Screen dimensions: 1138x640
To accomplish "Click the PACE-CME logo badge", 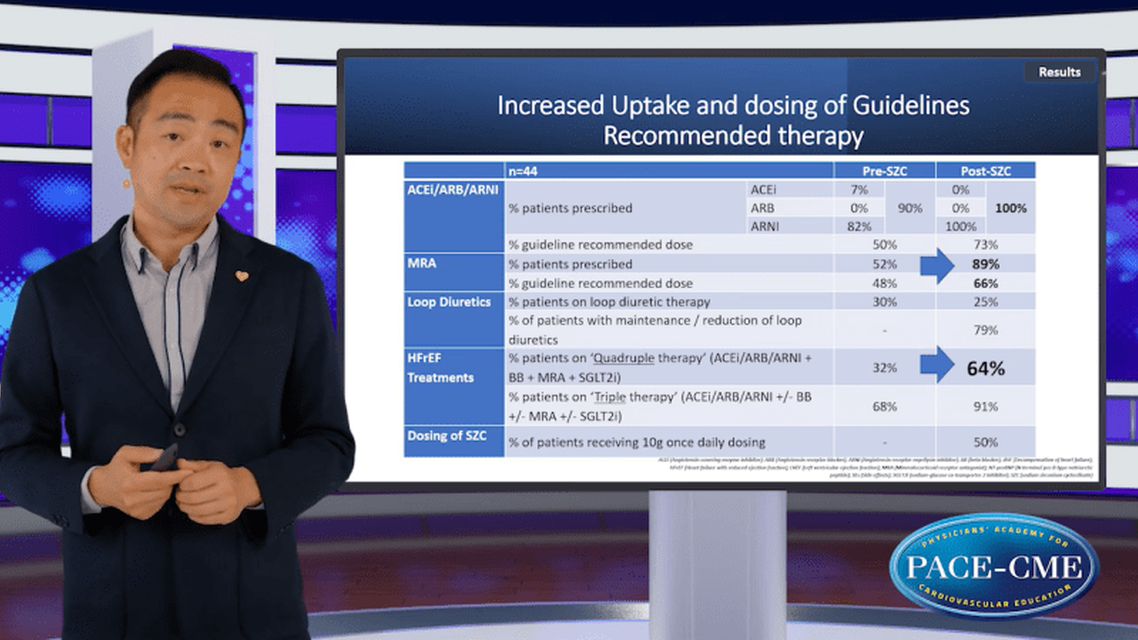I will click(x=993, y=566).
